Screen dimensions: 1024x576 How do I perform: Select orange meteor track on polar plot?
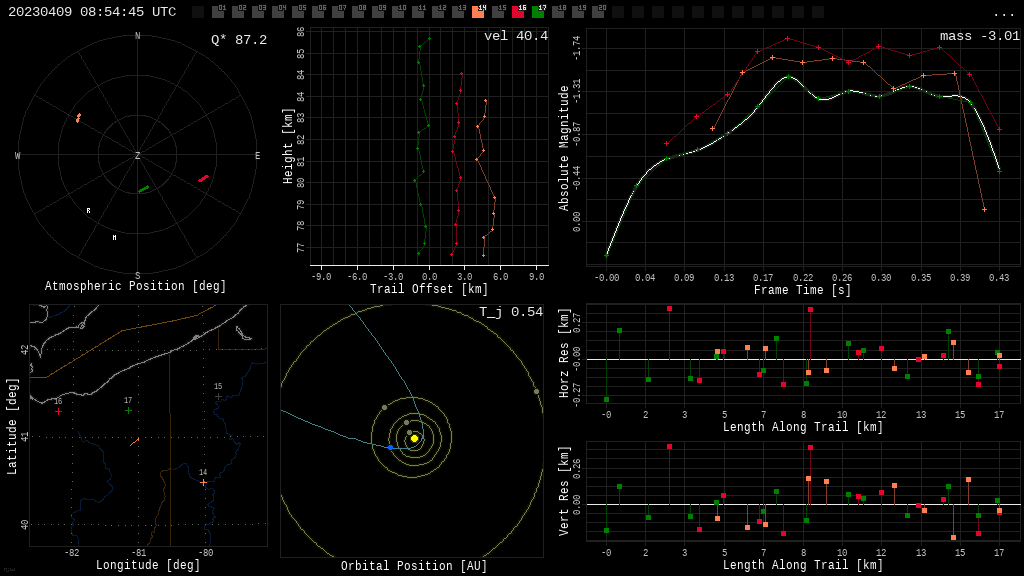pyautogui.click(x=78, y=118)
